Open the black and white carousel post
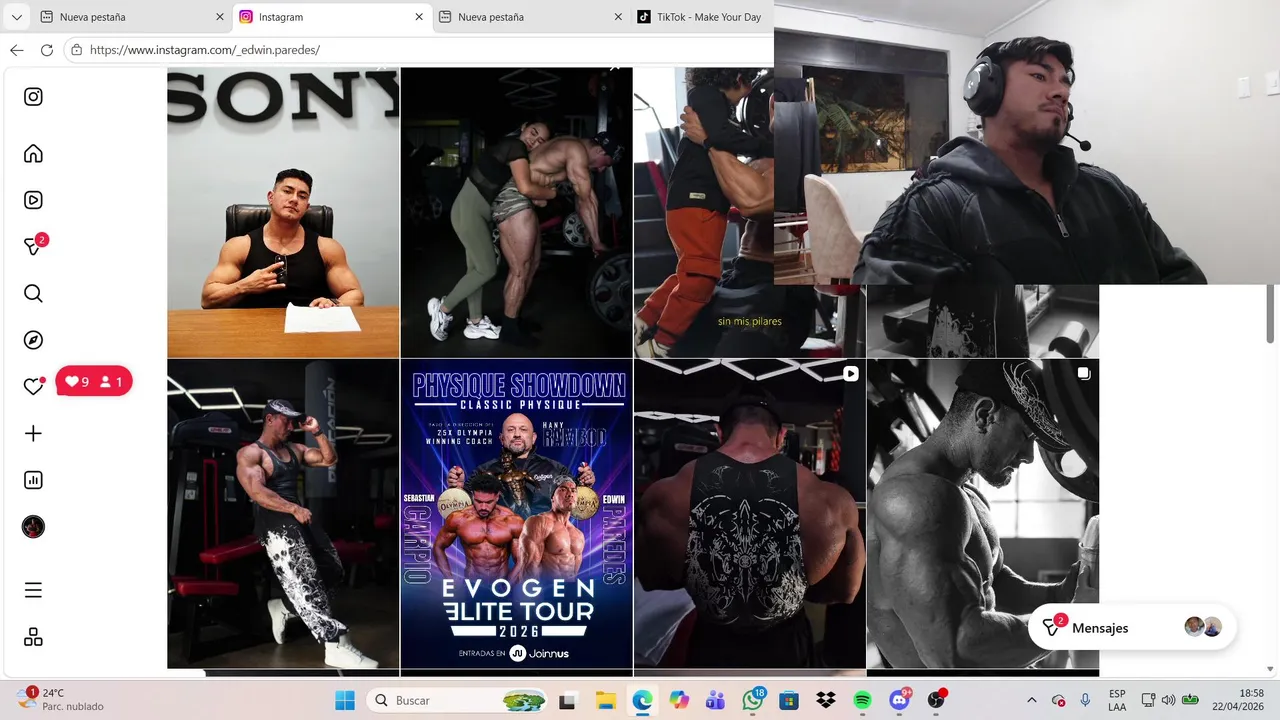 coord(982,514)
